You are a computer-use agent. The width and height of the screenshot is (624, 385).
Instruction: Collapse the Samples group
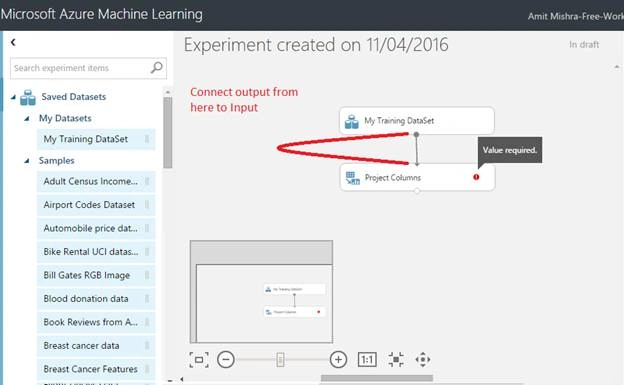27,161
